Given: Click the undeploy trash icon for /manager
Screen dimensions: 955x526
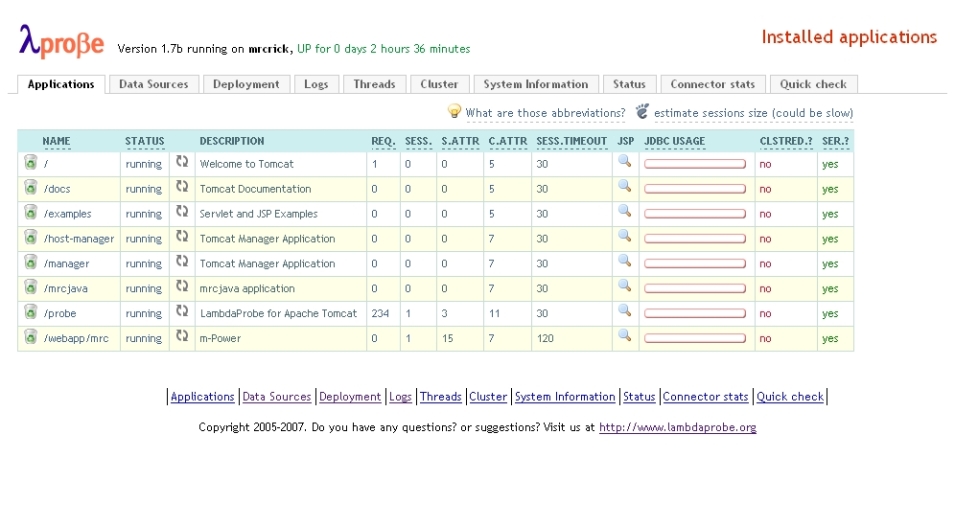Looking at the screenshot, I should coord(30,262).
